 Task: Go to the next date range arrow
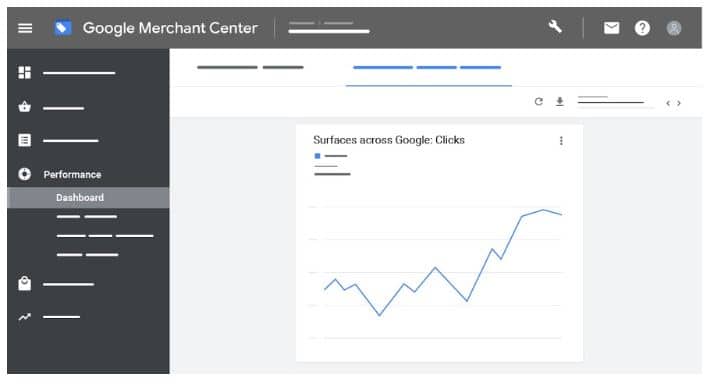click(679, 103)
